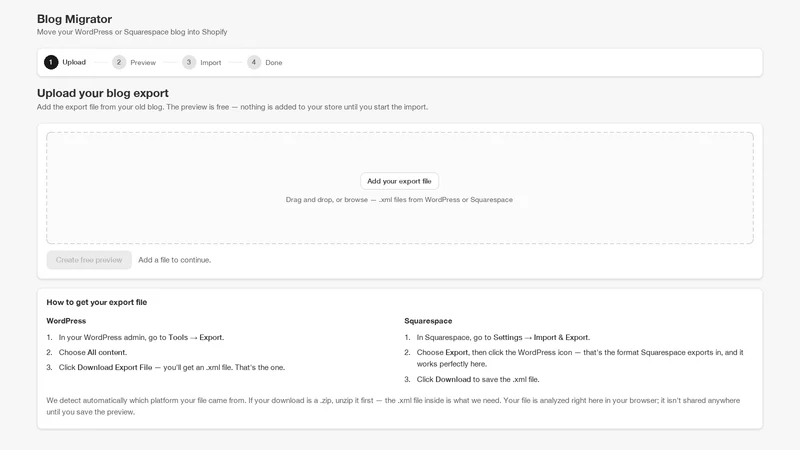Click the Create free preview button
This screenshot has width=800, height=450.
89,260
